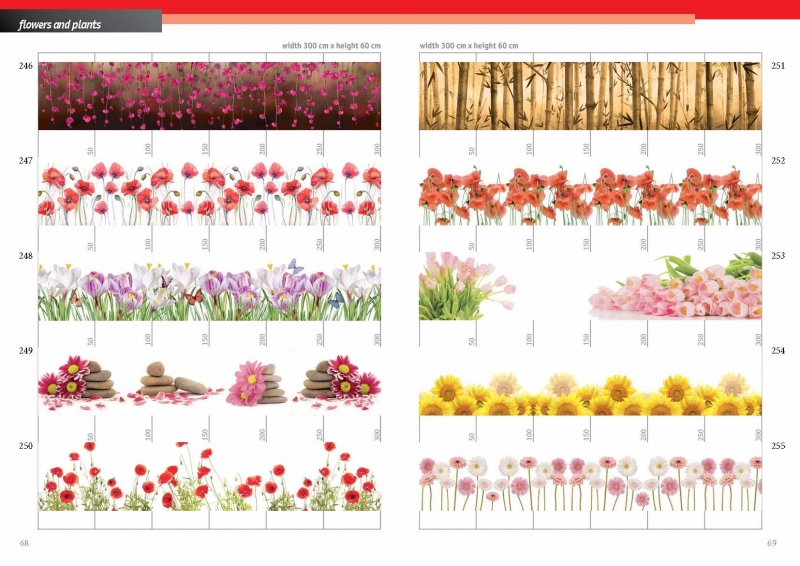Click the right page dimensions text
This screenshot has width=800, height=566.
(469, 46)
